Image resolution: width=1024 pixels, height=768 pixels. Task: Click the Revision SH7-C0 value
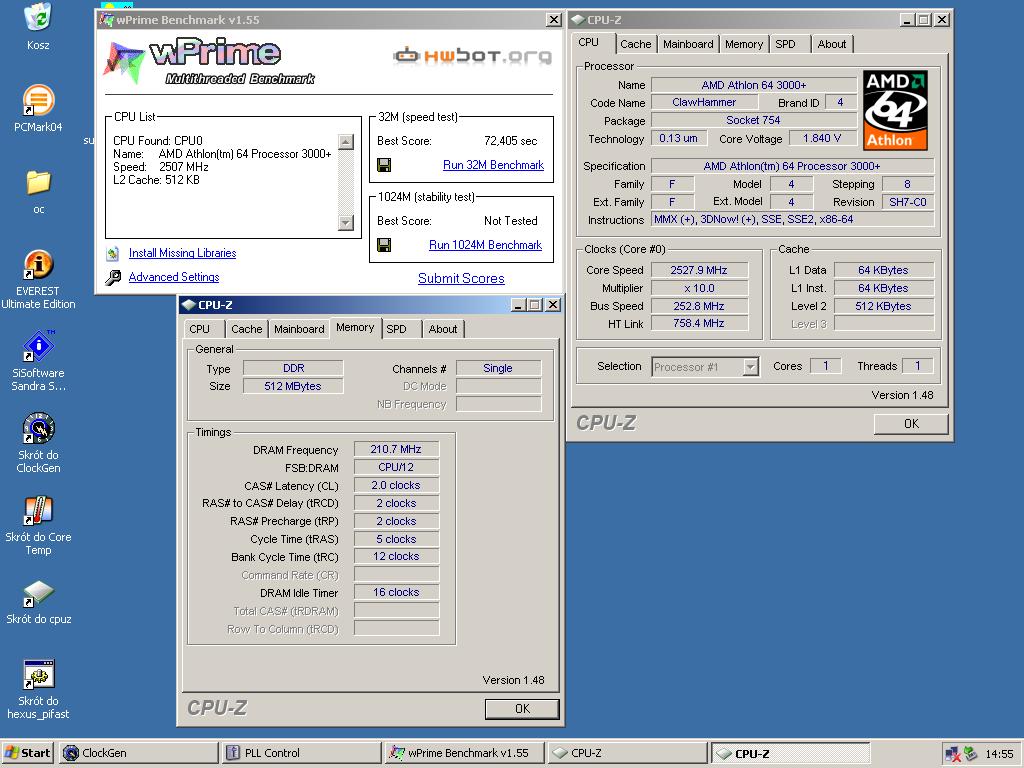coord(908,202)
